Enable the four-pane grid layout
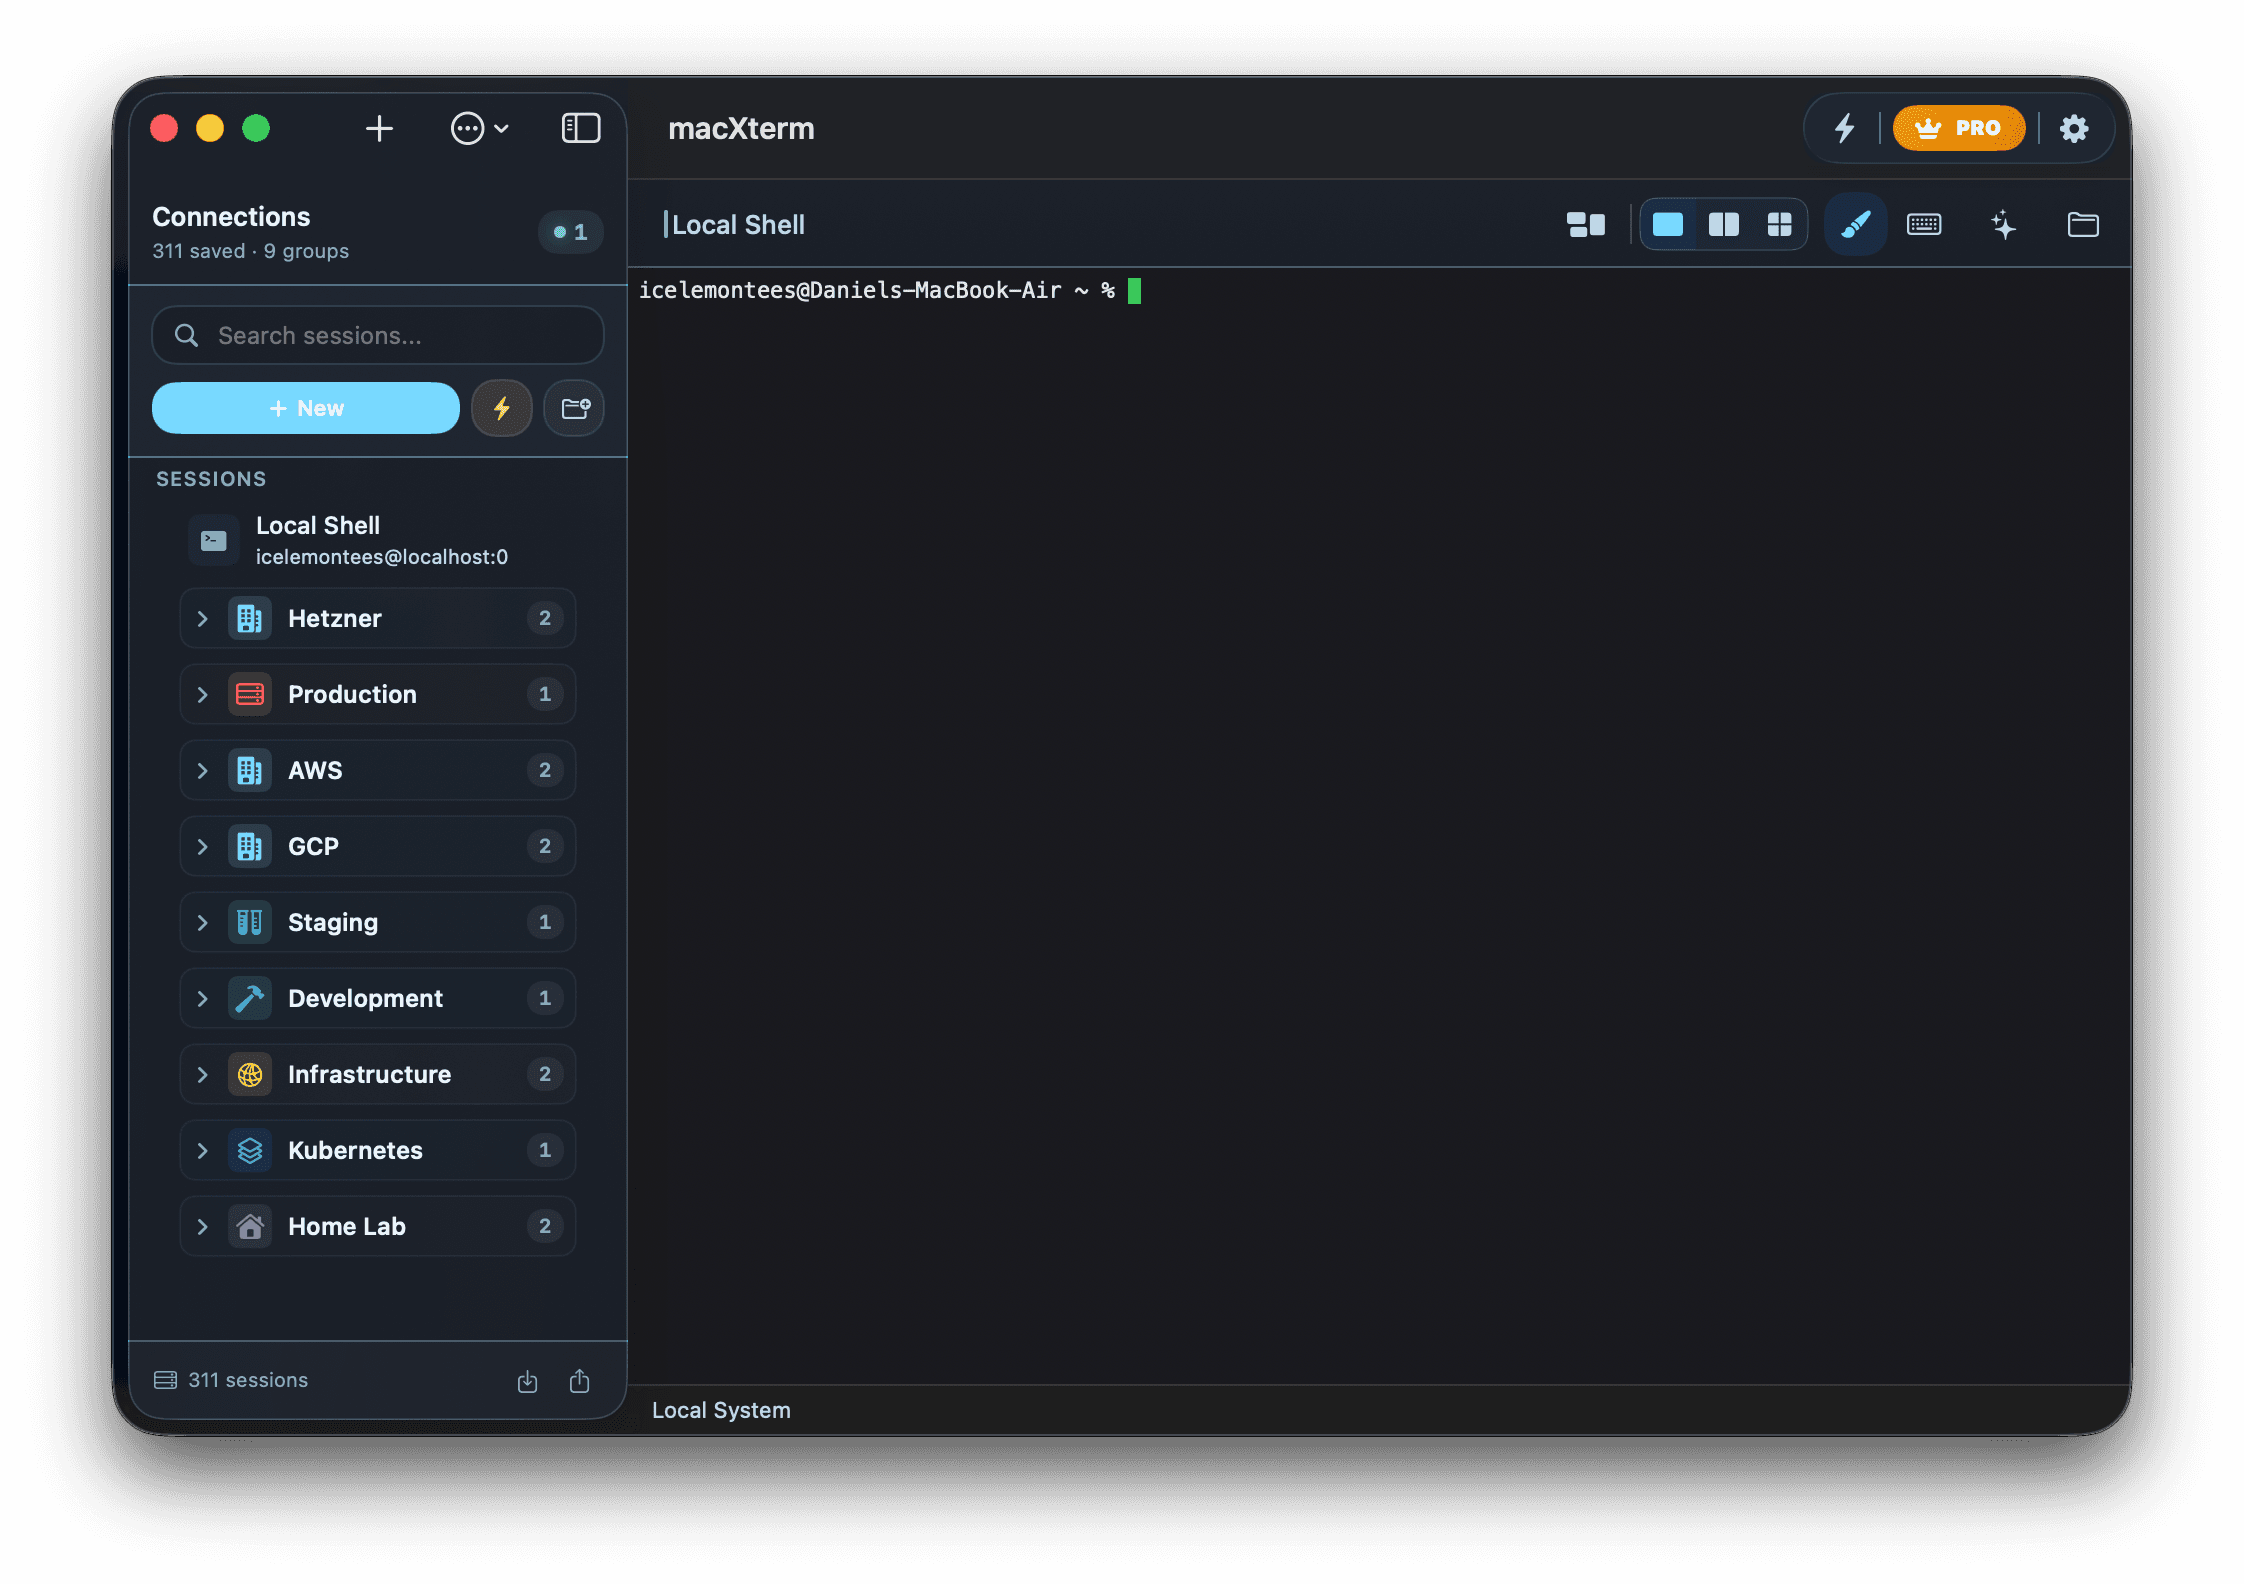This screenshot has height=1584, width=2244. coord(1780,224)
